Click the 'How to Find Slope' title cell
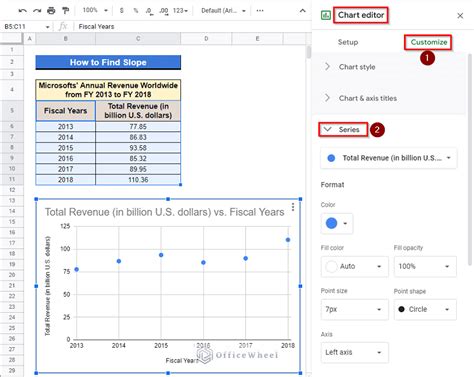 click(x=108, y=62)
